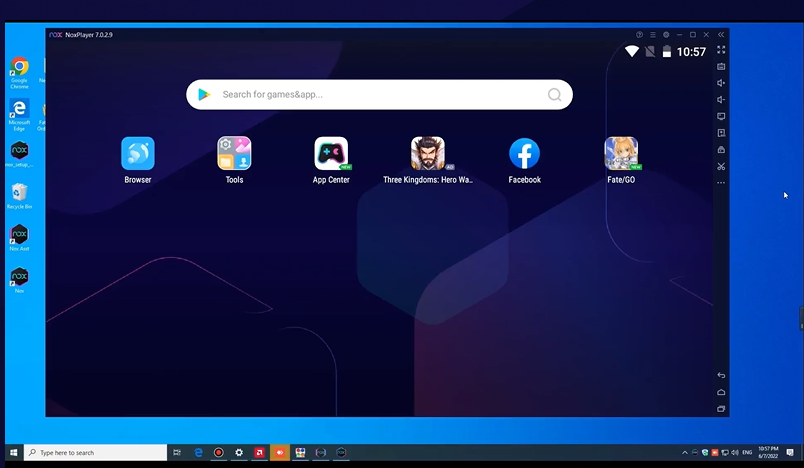
Task: Click the speaker volume tray icon
Action: click(x=735, y=453)
